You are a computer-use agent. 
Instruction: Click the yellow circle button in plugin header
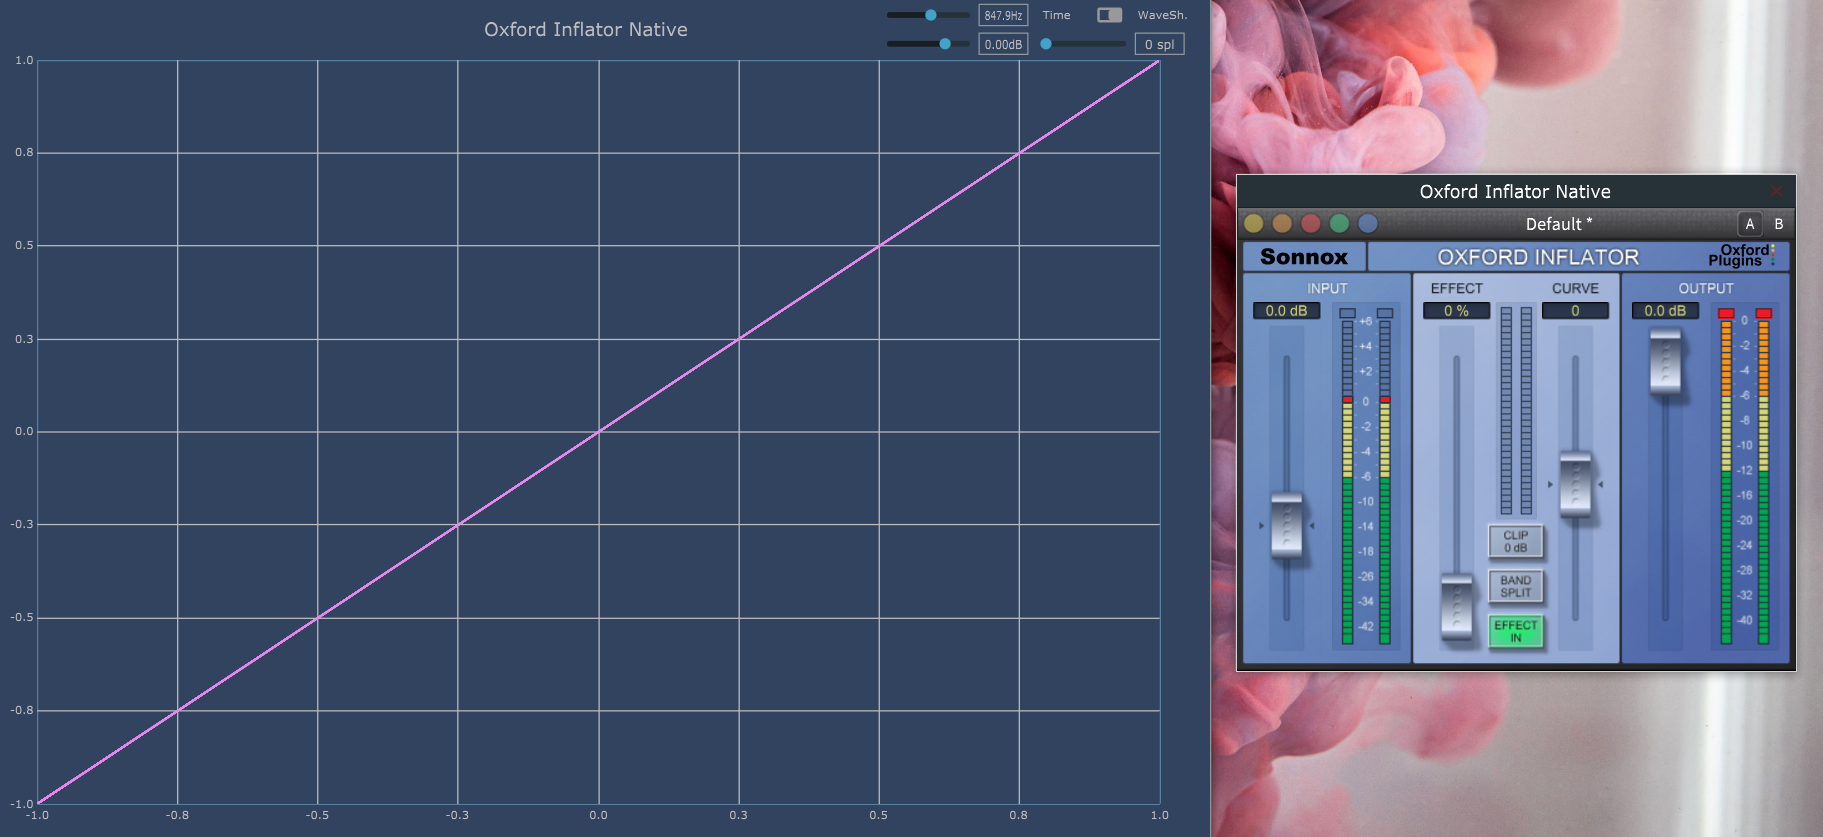1253,223
